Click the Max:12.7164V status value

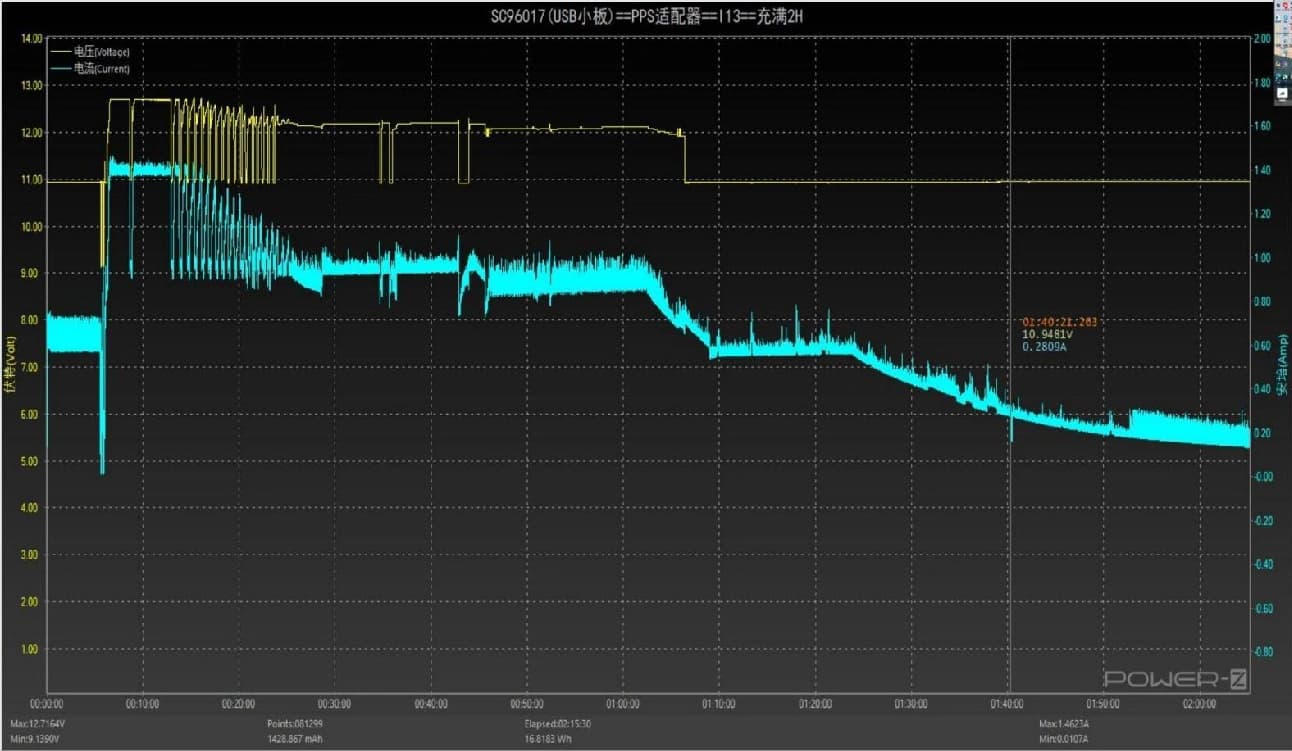pyautogui.click(x=37, y=724)
